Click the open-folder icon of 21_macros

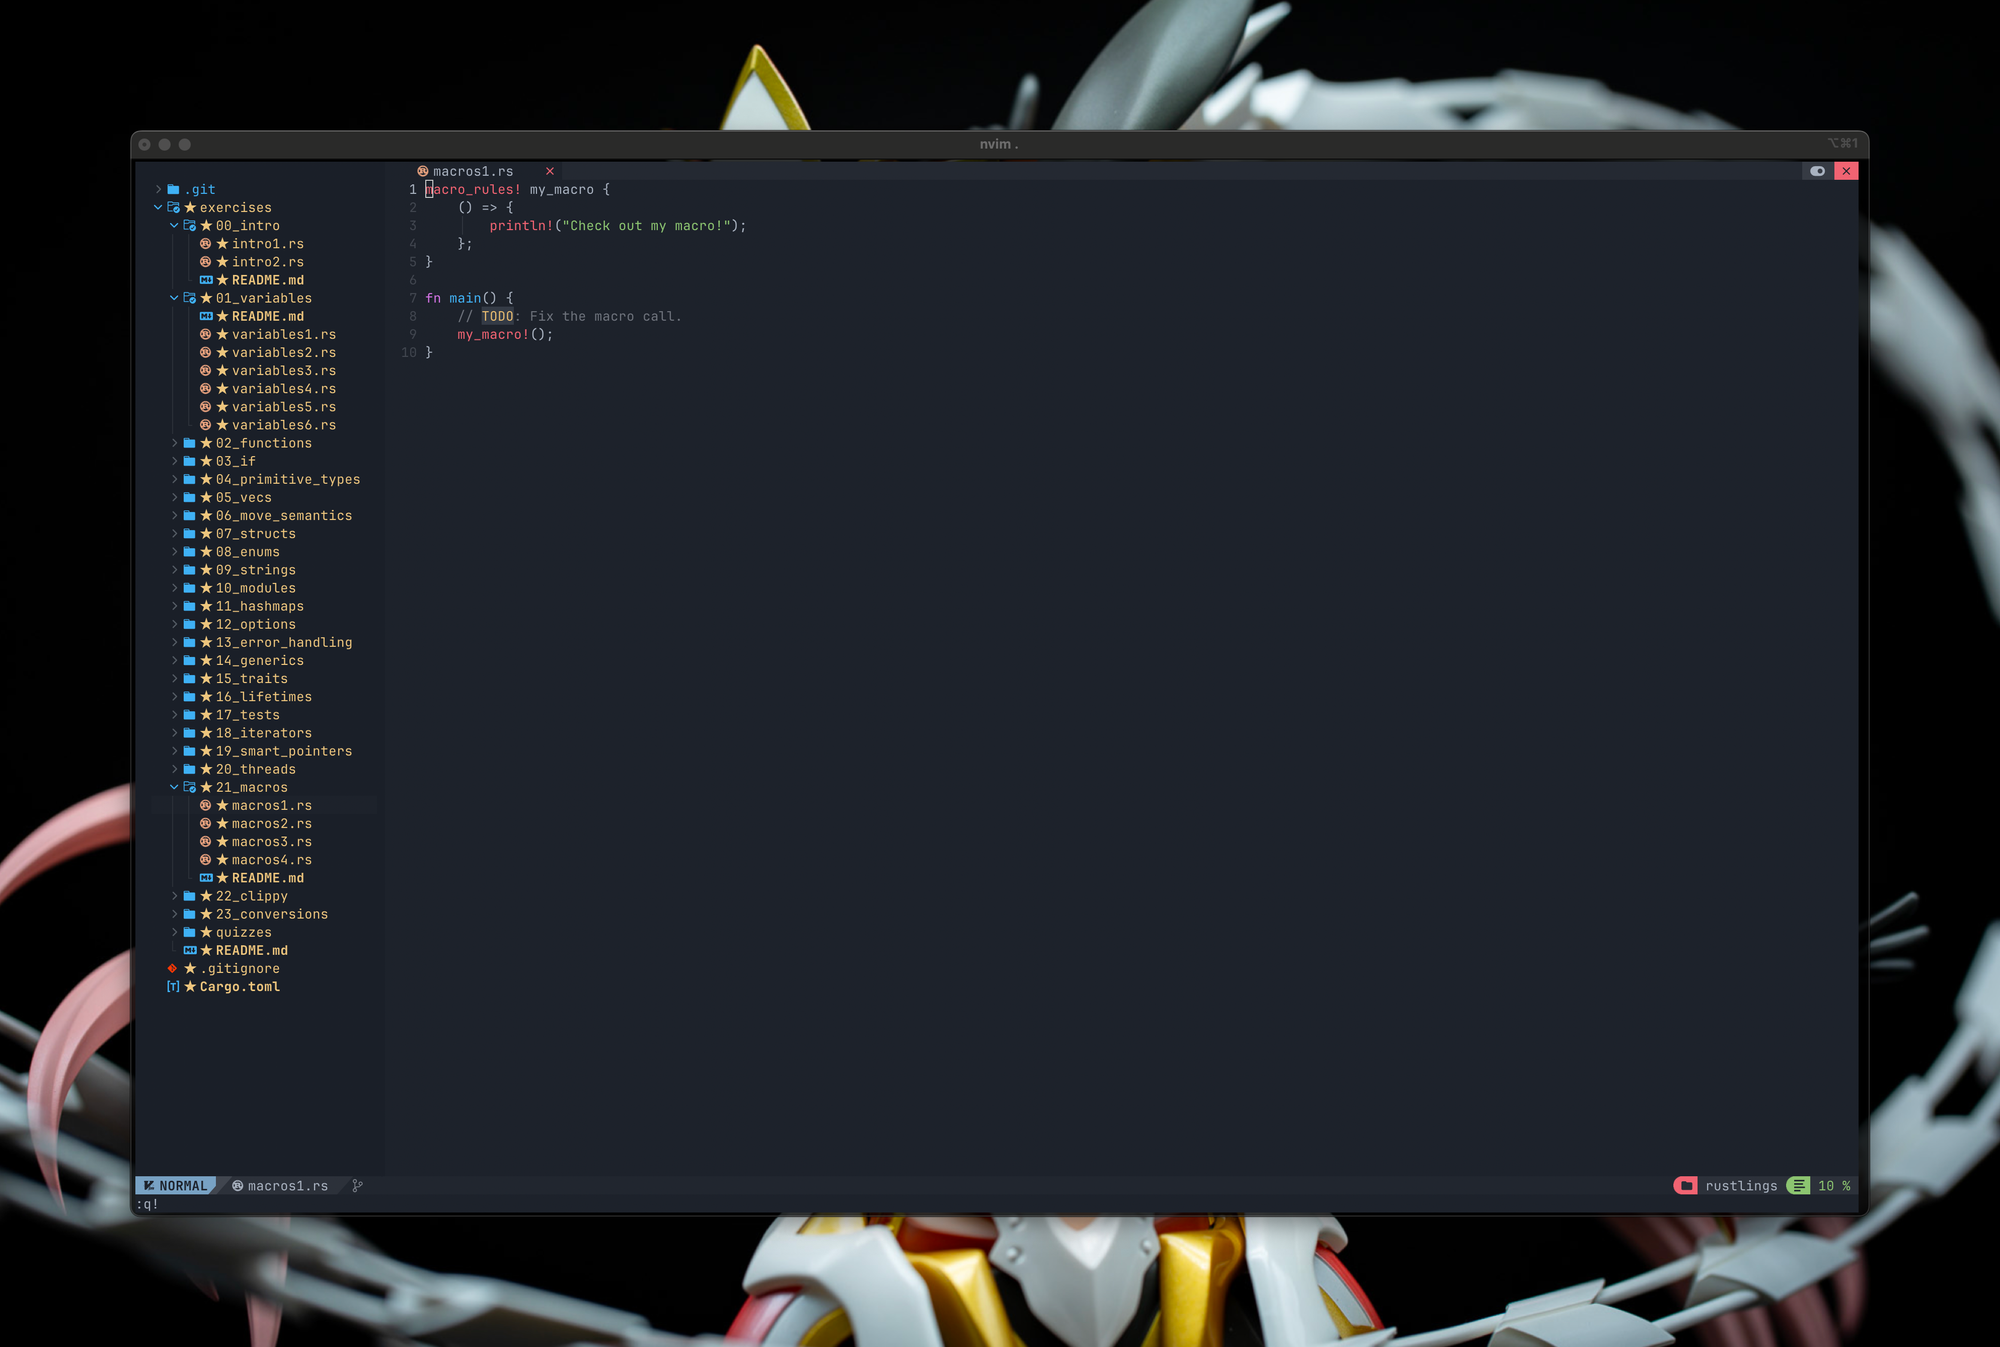tap(190, 787)
